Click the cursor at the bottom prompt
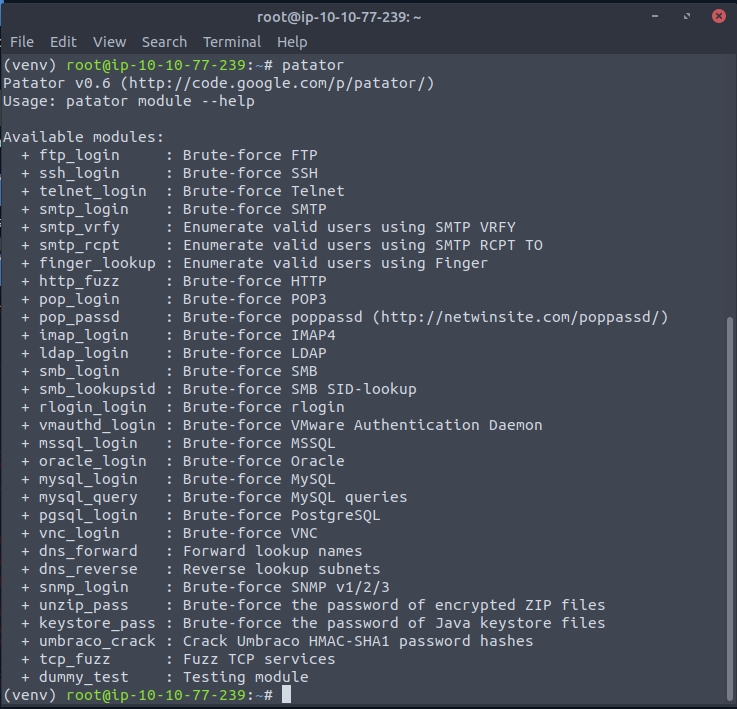Screen dimensions: 737x709 [286, 694]
